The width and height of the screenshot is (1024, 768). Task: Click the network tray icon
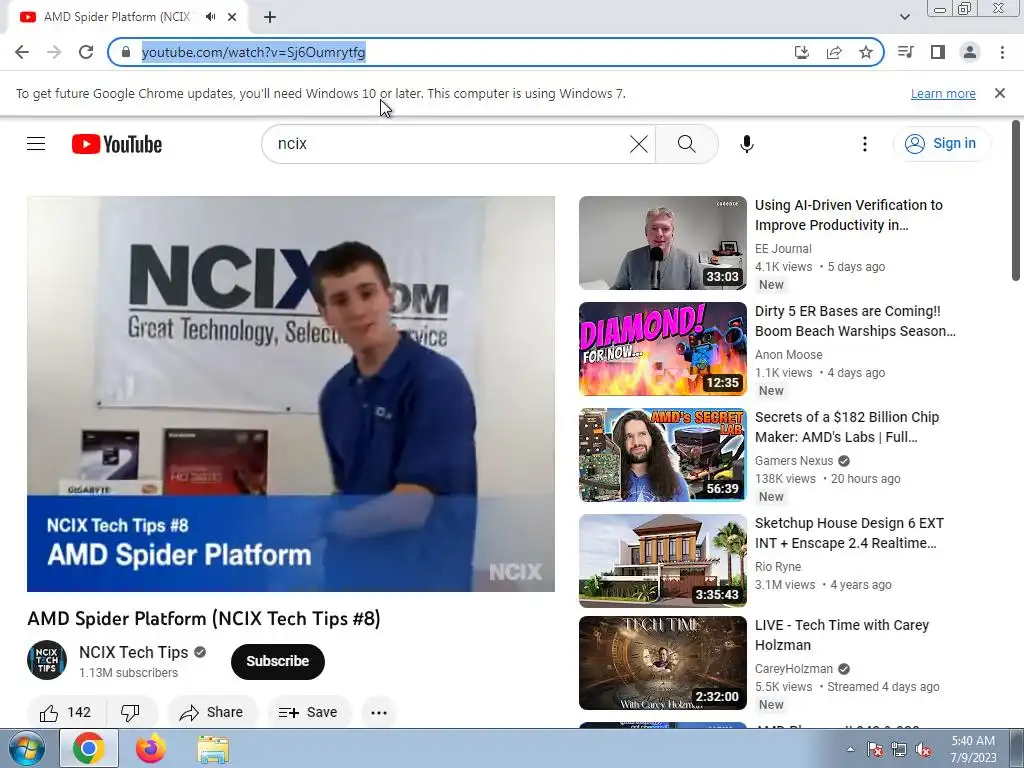click(899, 749)
